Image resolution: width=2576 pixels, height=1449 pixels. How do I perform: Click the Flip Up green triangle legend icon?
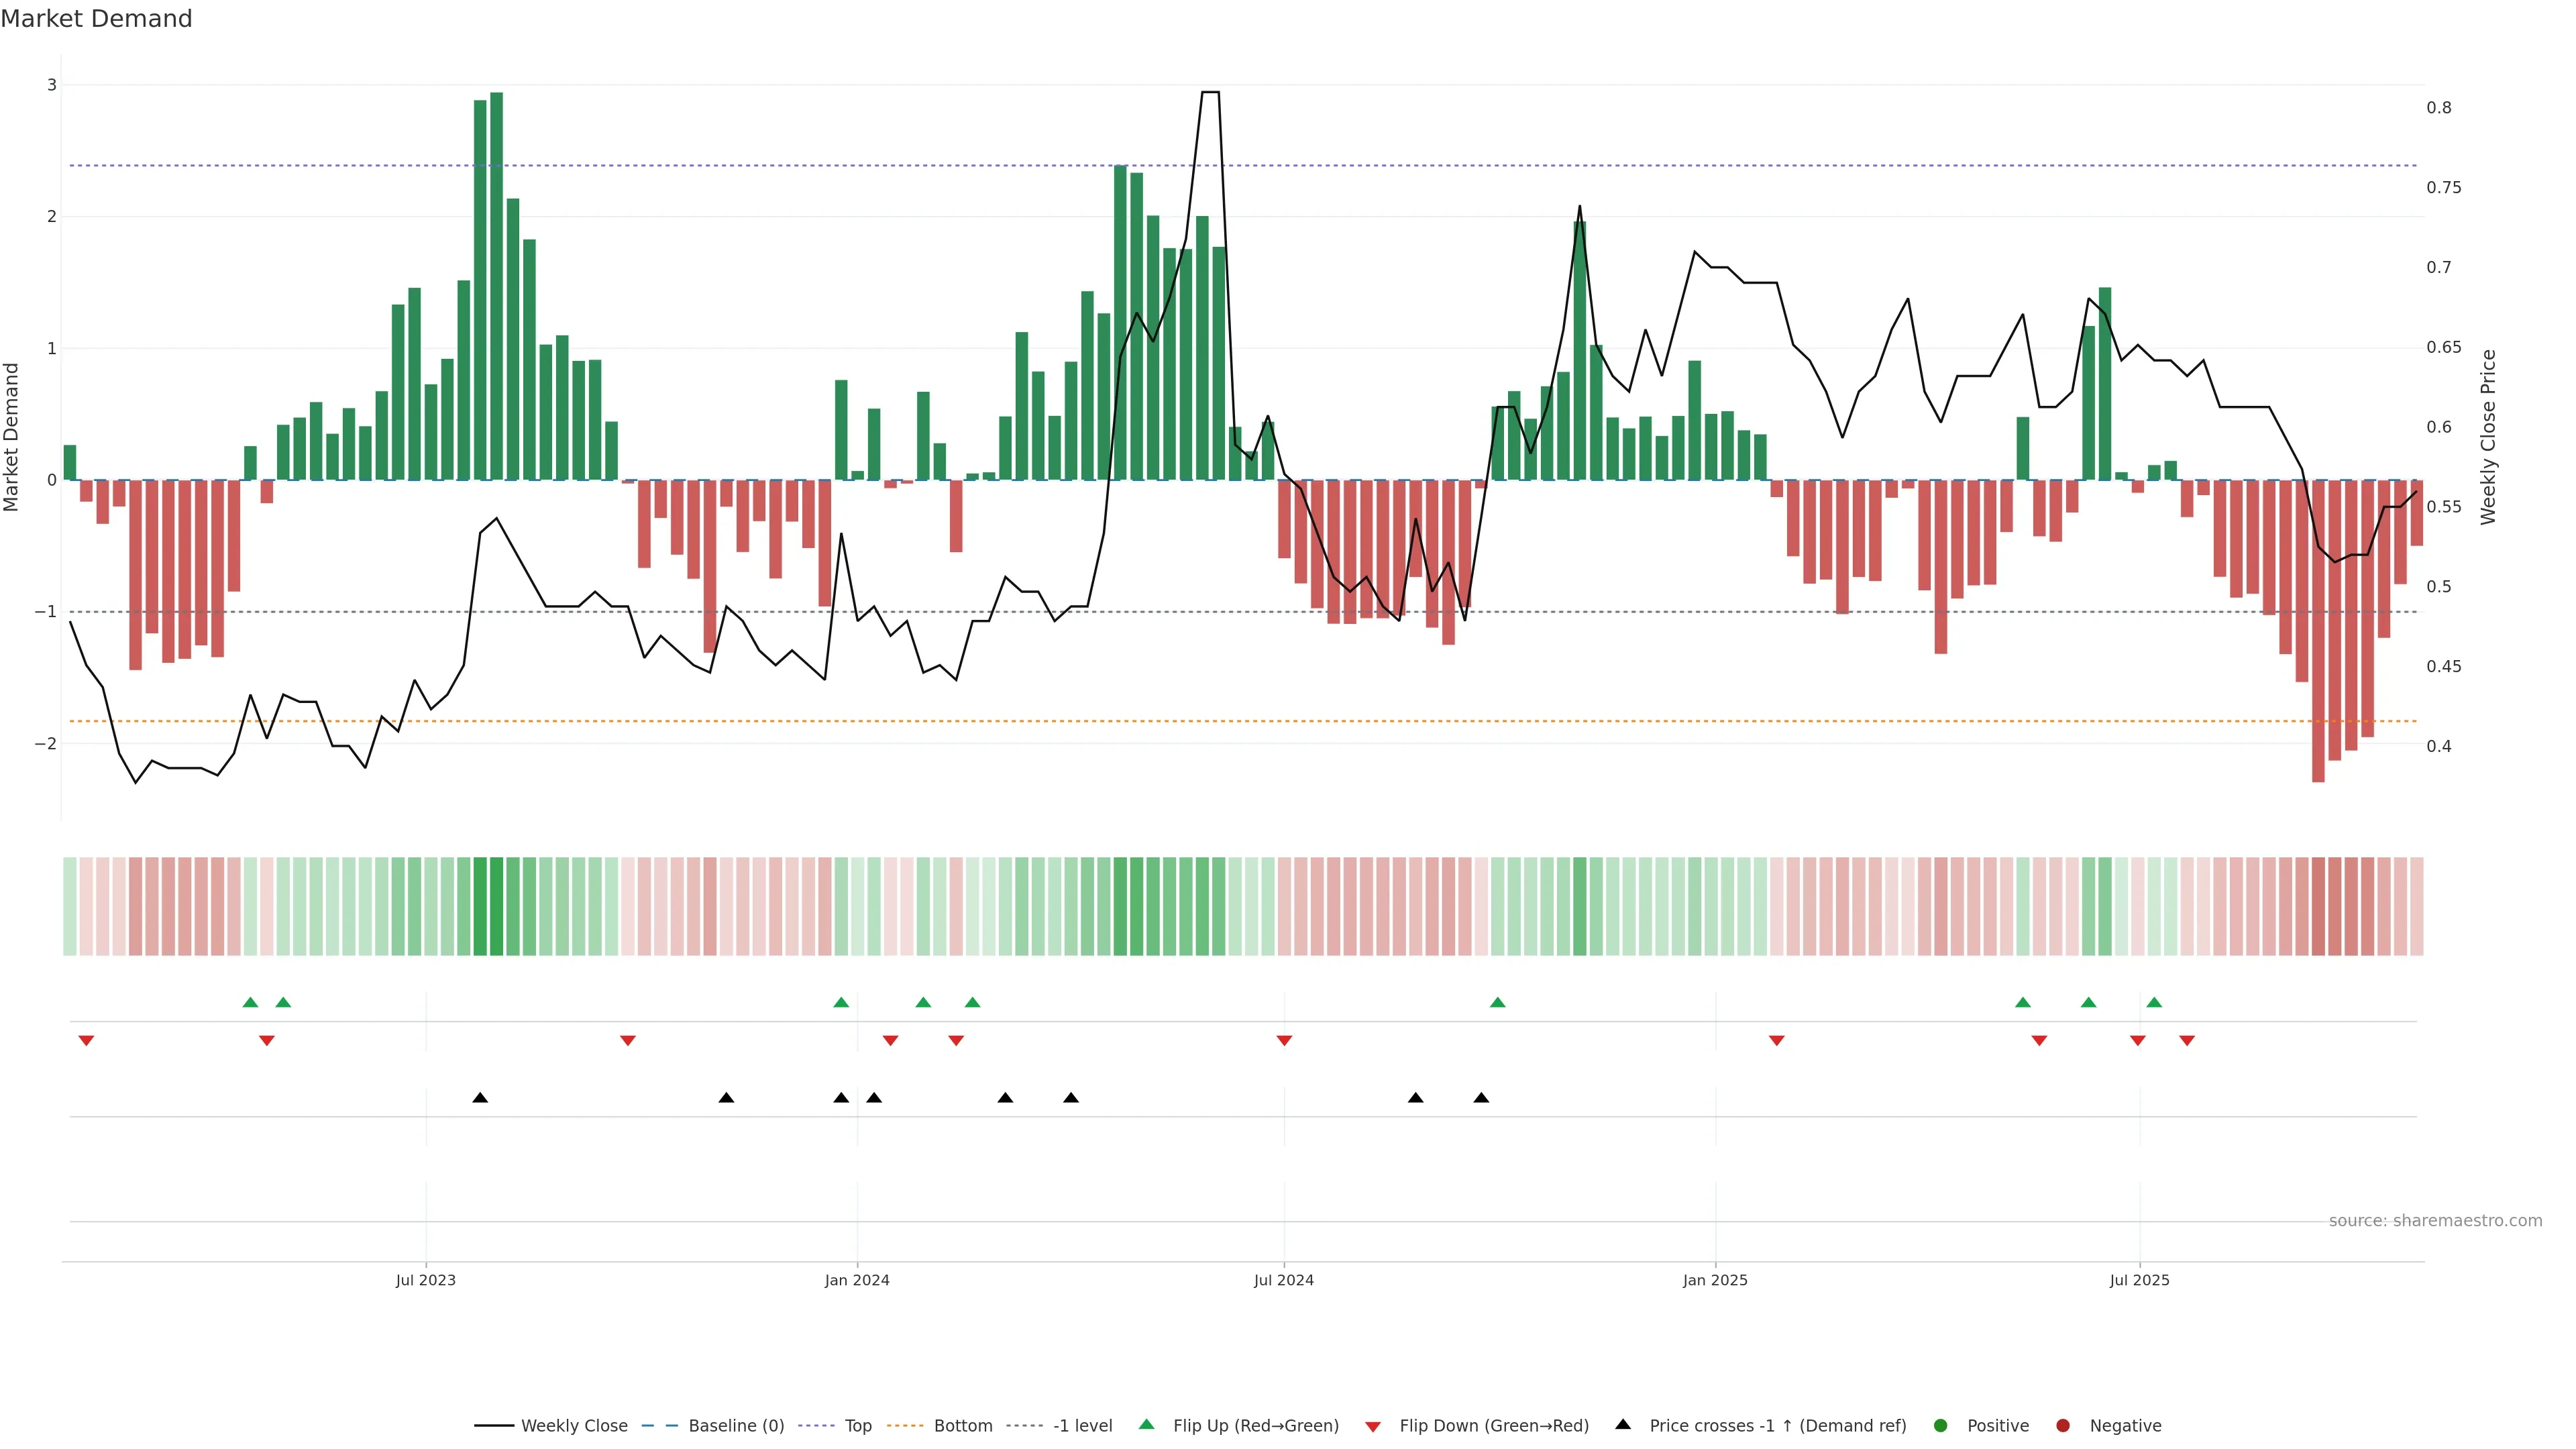pos(1147,1424)
